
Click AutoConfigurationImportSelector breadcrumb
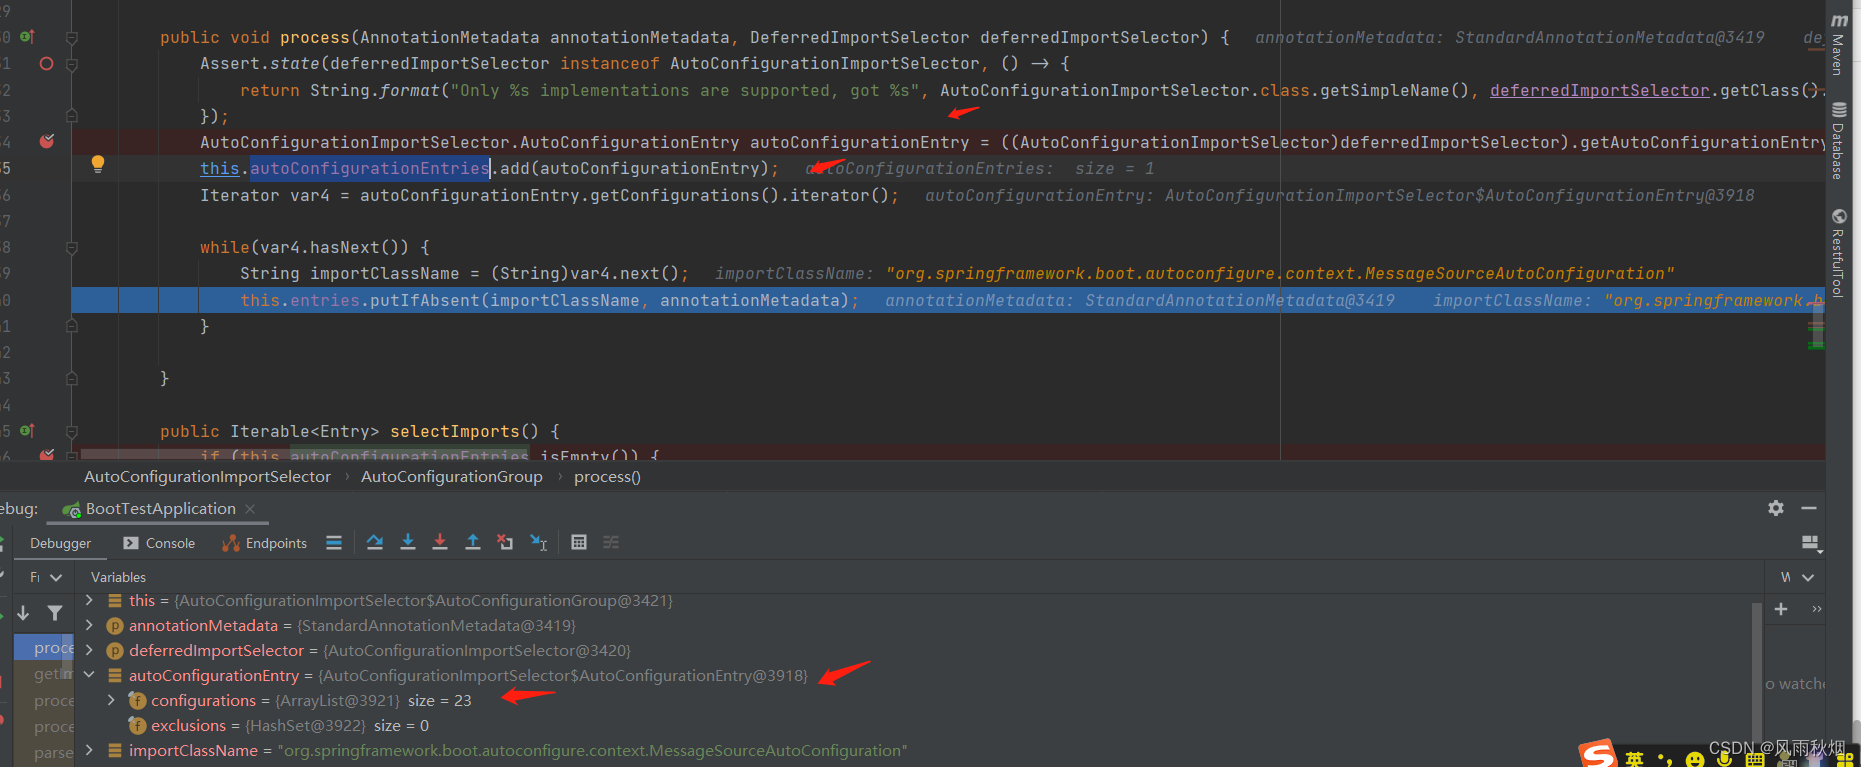(207, 477)
